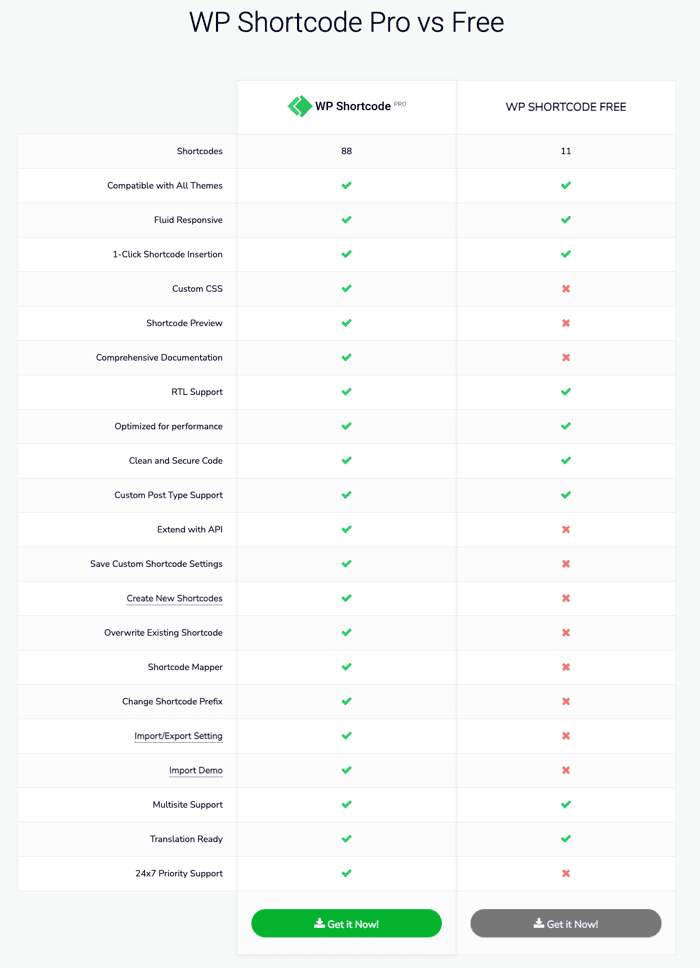Click the green Get it Now button
700x968 pixels.
pyautogui.click(x=346, y=923)
